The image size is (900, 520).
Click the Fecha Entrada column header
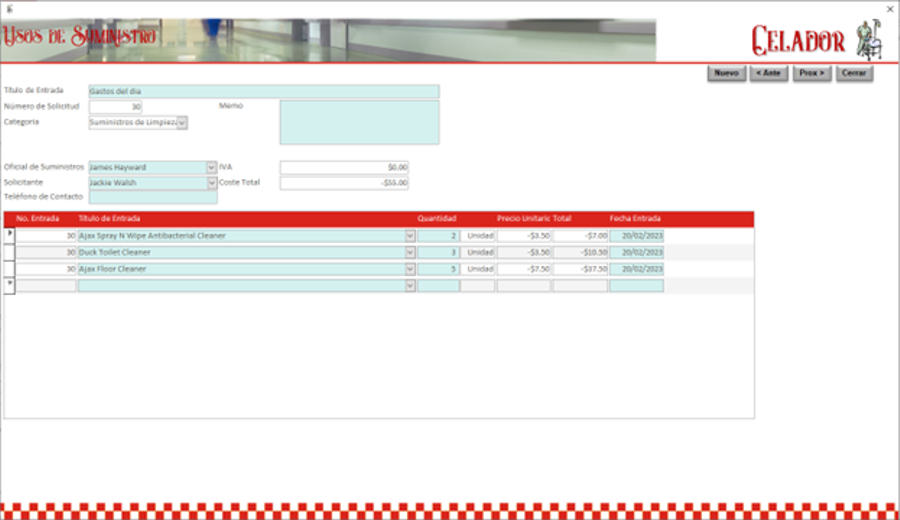click(635, 218)
